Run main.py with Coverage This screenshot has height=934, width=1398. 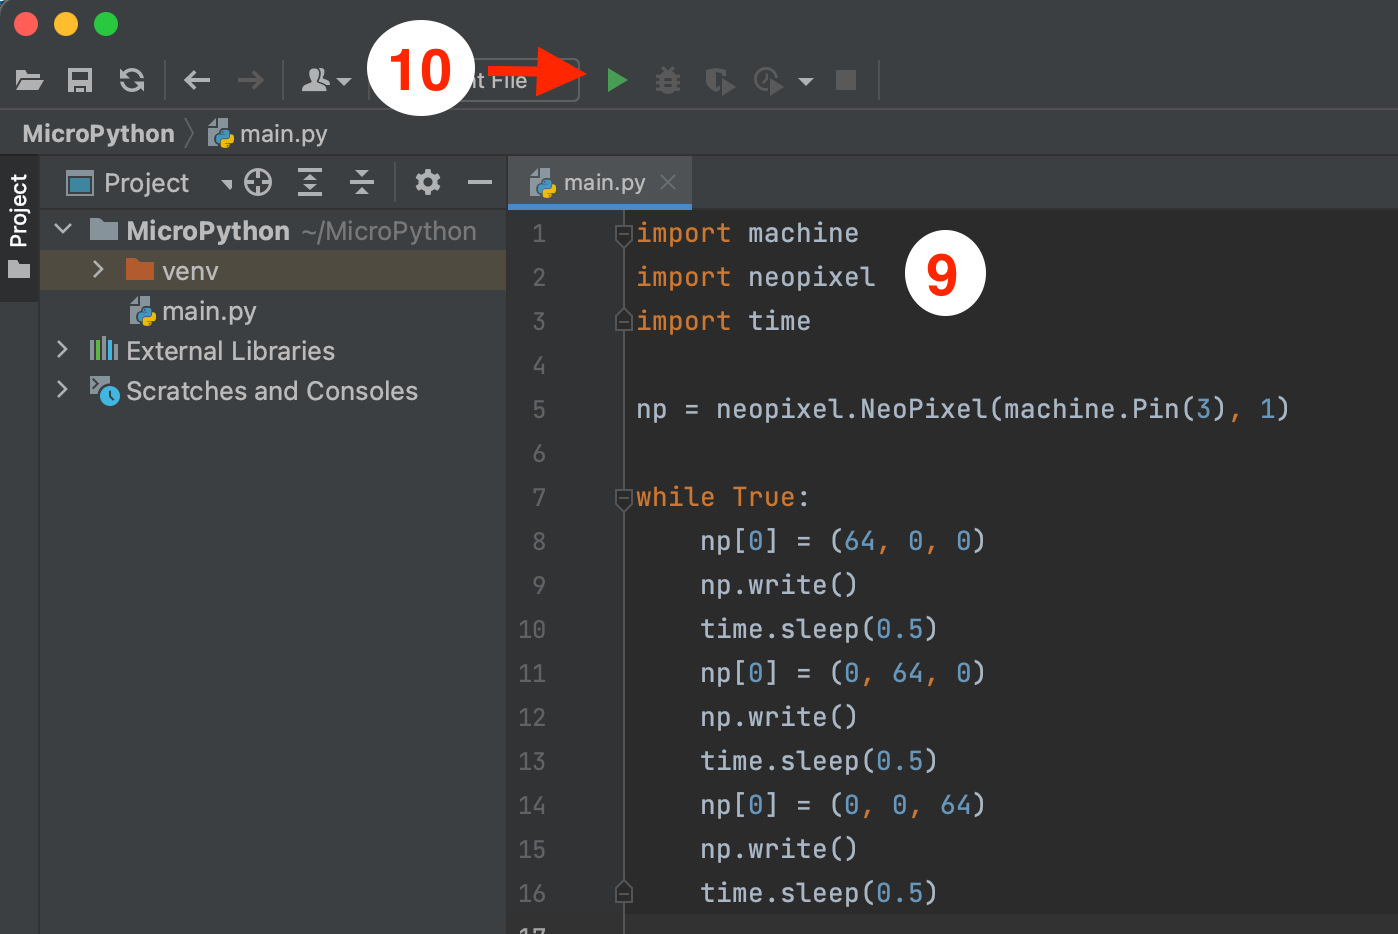click(719, 80)
